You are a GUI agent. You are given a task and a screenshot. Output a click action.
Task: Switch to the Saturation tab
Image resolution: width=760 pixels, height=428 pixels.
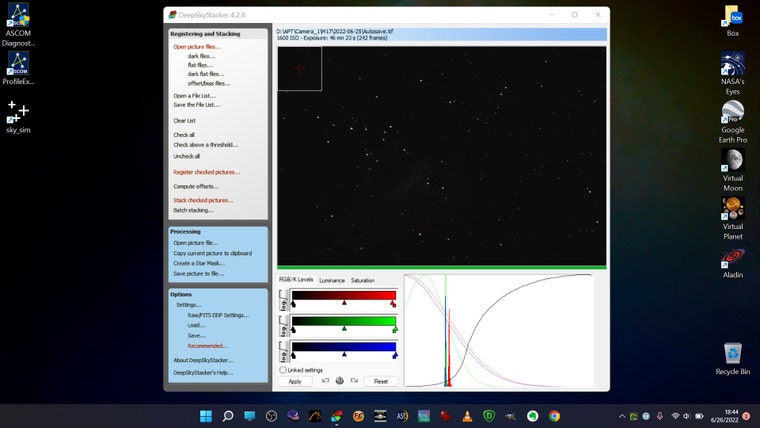363,280
